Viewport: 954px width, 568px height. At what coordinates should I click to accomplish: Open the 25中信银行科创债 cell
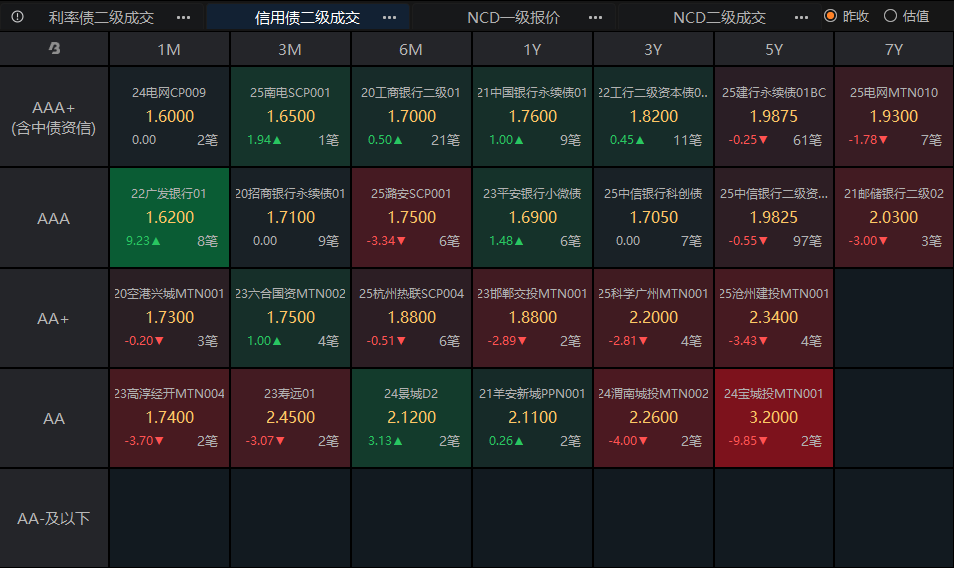click(x=653, y=218)
